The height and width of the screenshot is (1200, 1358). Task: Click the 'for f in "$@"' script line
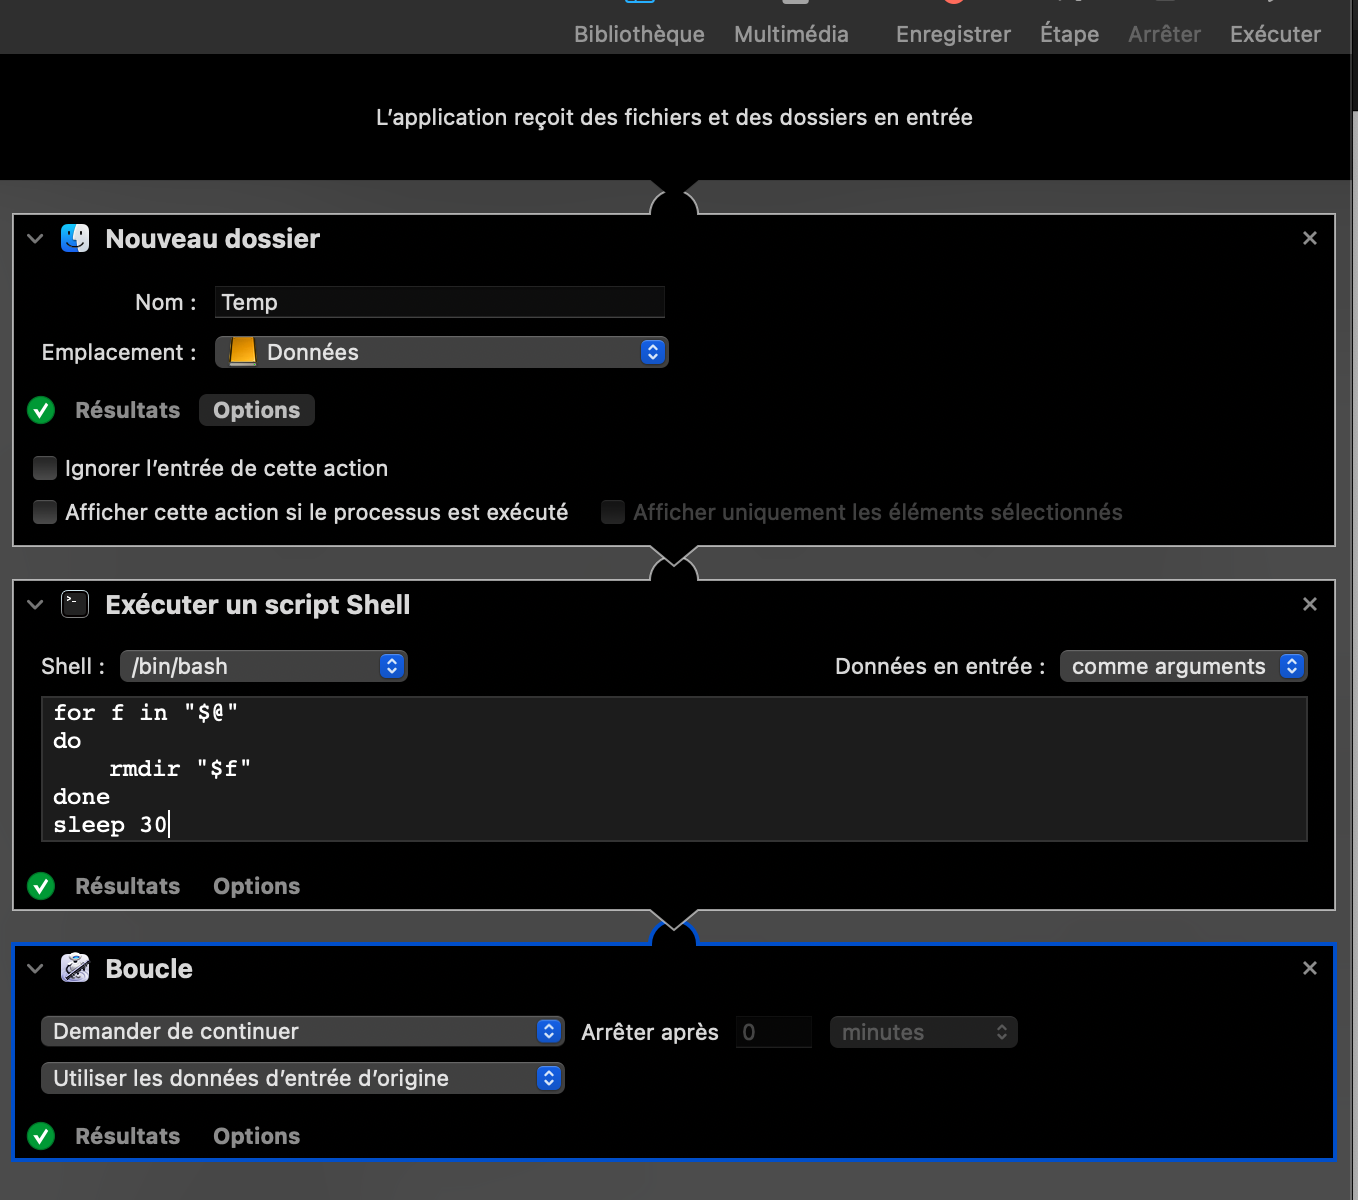(146, 712)
